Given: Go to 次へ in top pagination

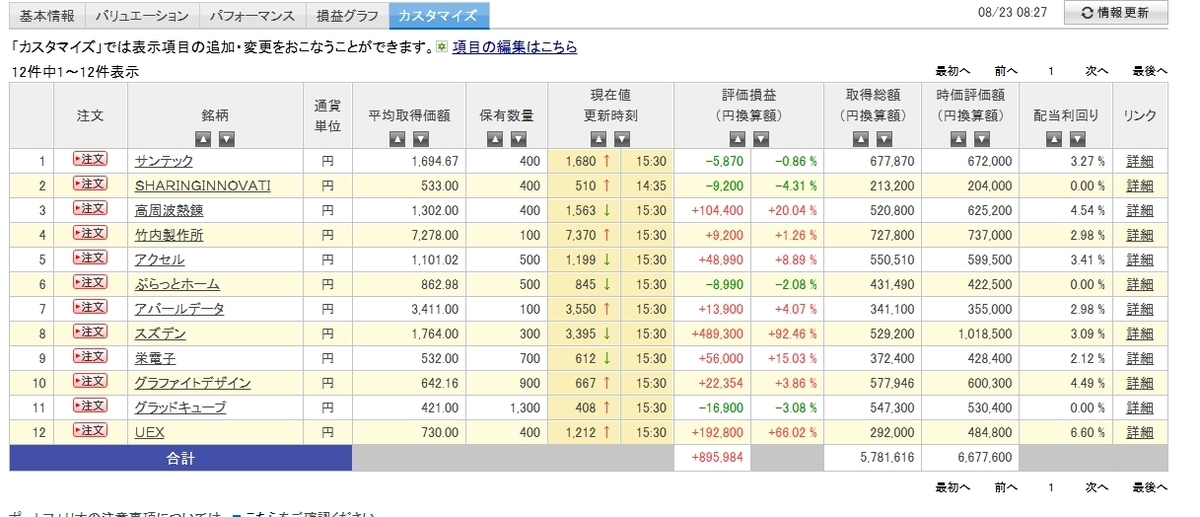Looking at the screenshot, I should pyautogui.click(x=1097, y=71).
